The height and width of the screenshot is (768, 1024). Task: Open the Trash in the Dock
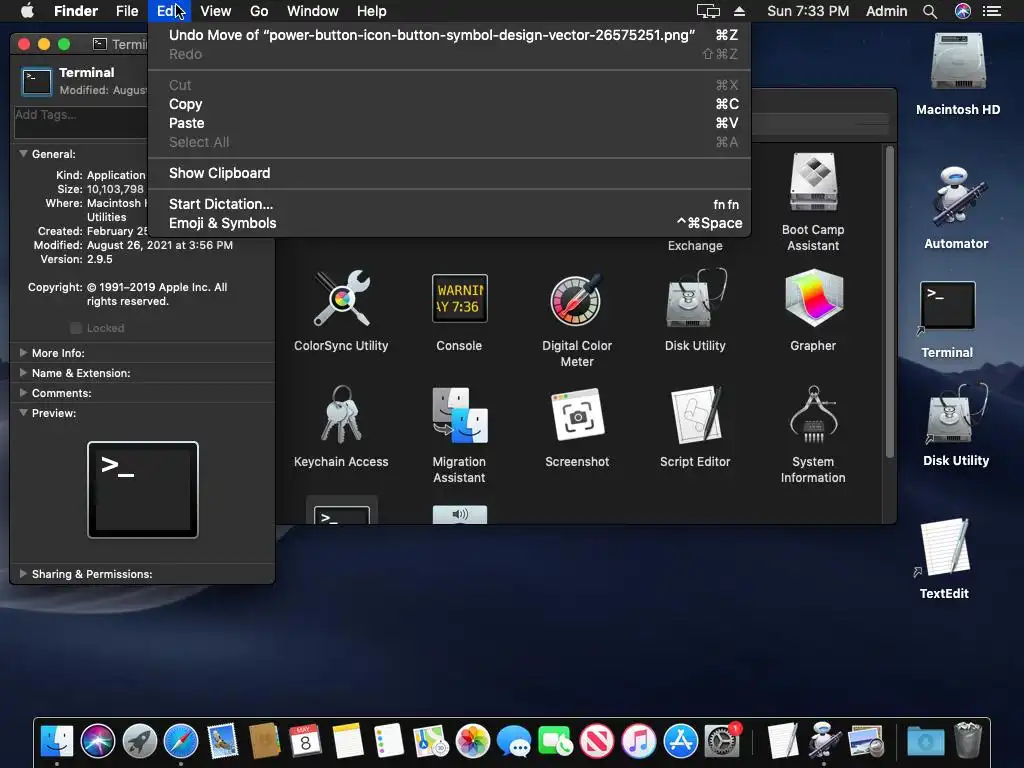point(968,740)
